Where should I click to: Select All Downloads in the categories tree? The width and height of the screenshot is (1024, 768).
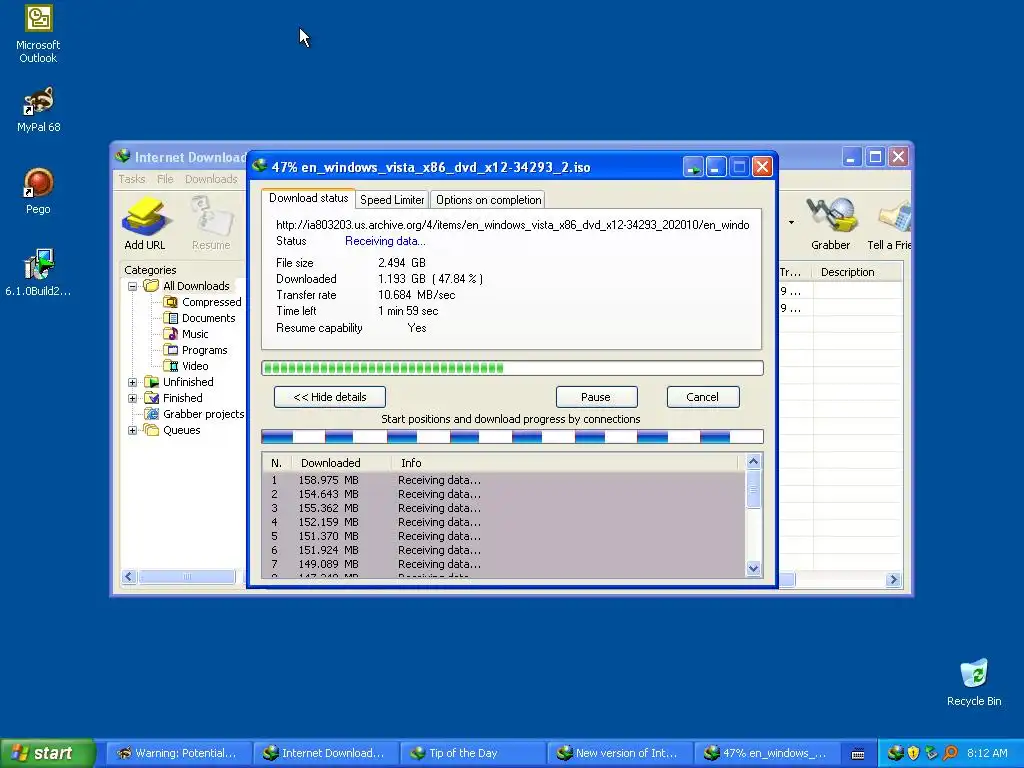(187, 285)
